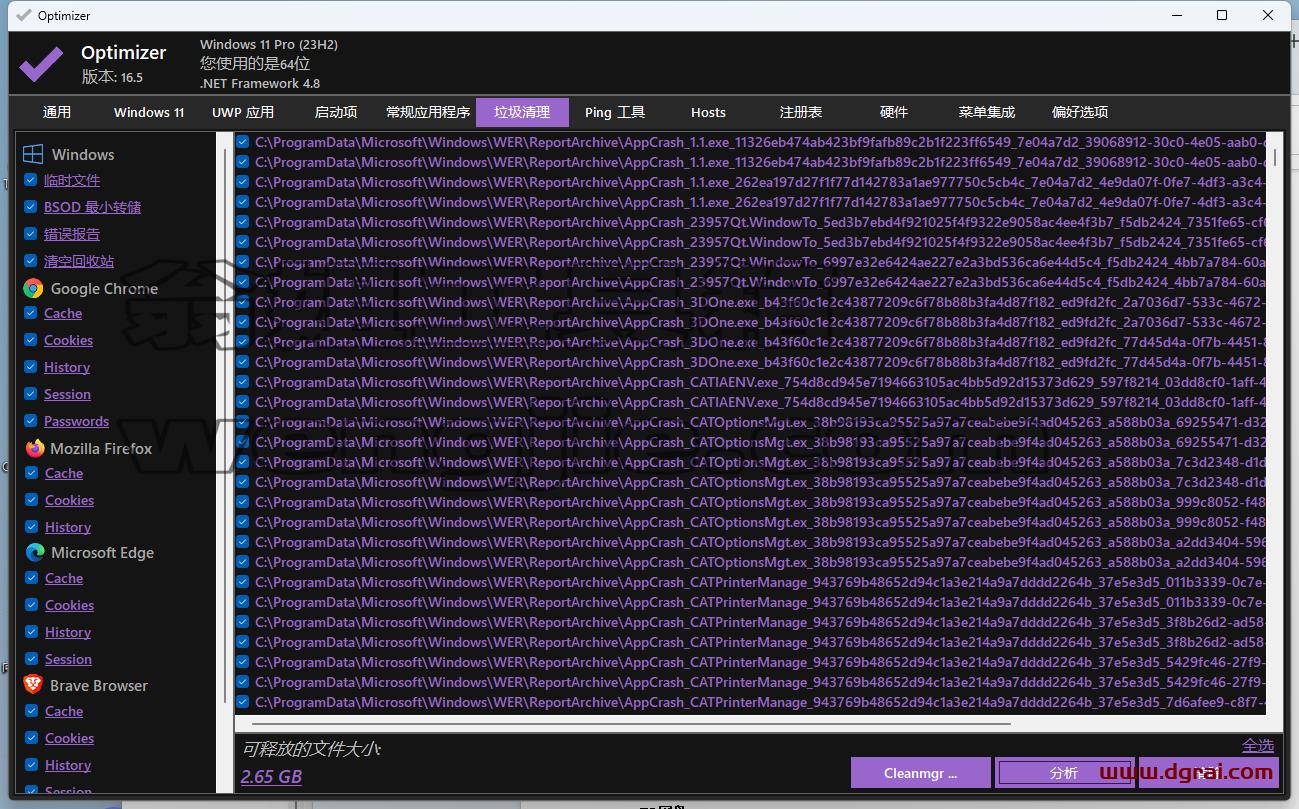1299x809 pixels.
Task: Open the 常规应用程序 tab
Action: coord(428,112)
